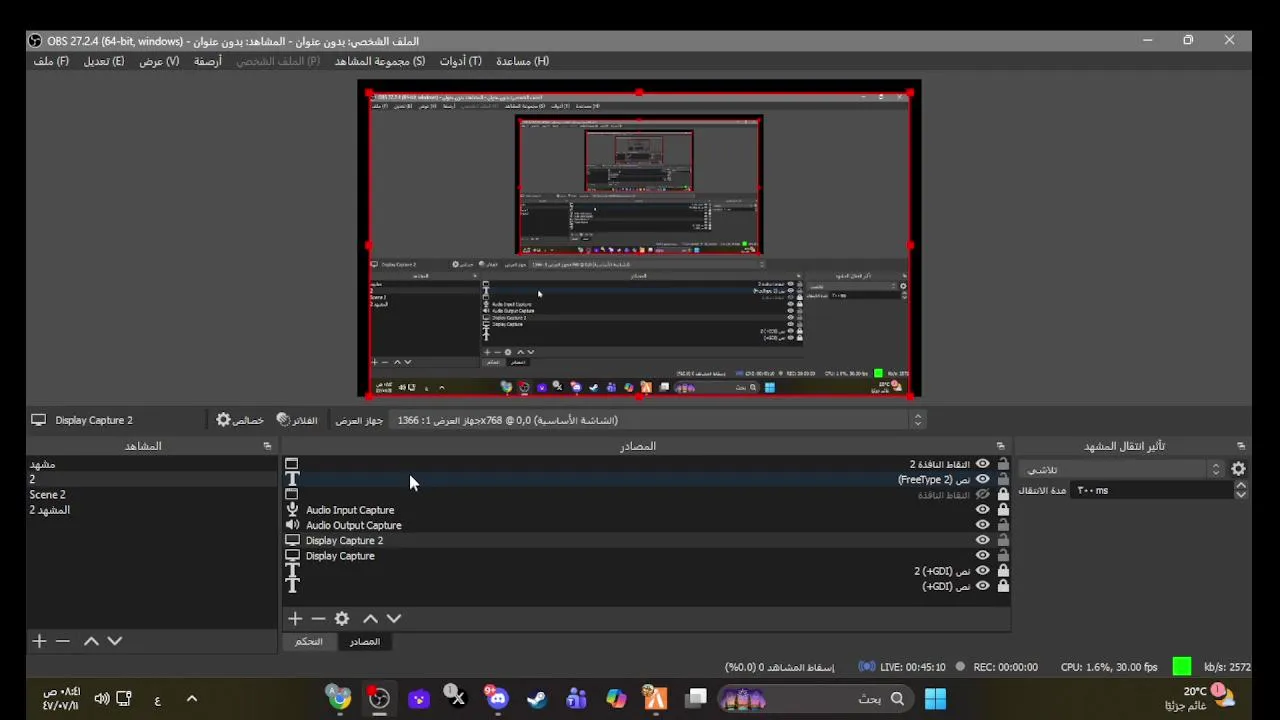Open Discord from the taskbar
This screenshot has height=720, width=1280.
[497, 698]
